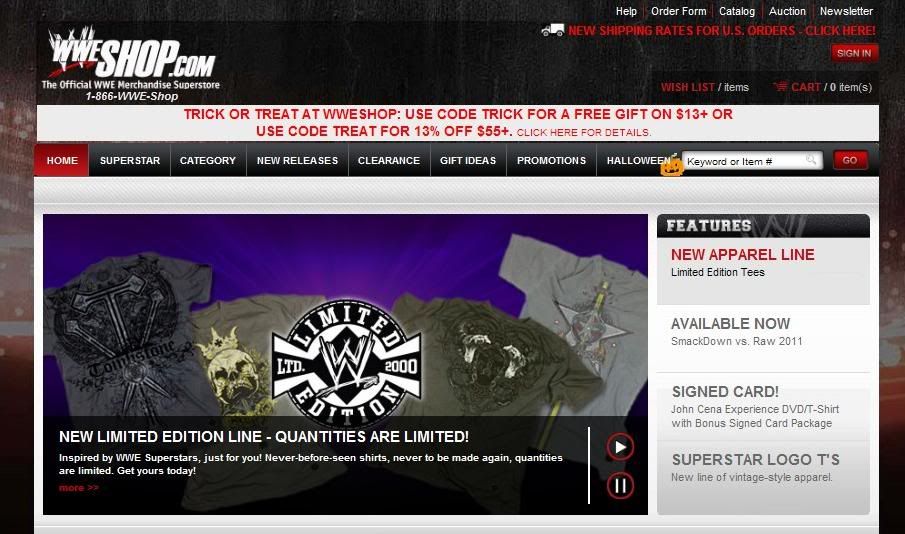Click the GO search button
Screen dimensions: 905x534
850,160
